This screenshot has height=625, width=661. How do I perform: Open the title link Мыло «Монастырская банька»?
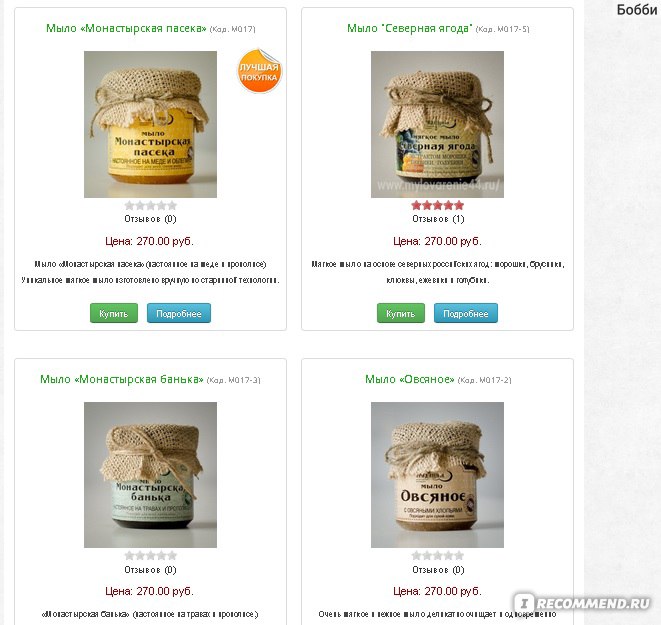coord(122,379)
